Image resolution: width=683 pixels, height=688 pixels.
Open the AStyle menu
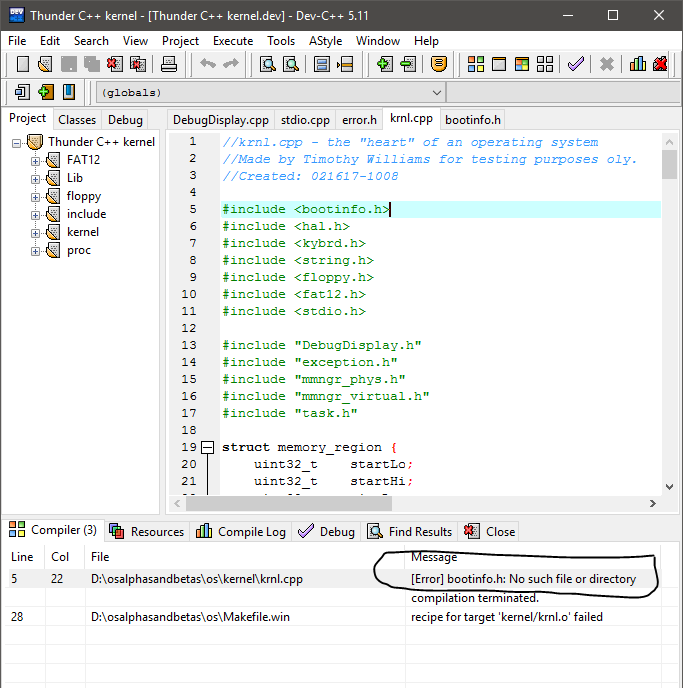click(325, 41)
